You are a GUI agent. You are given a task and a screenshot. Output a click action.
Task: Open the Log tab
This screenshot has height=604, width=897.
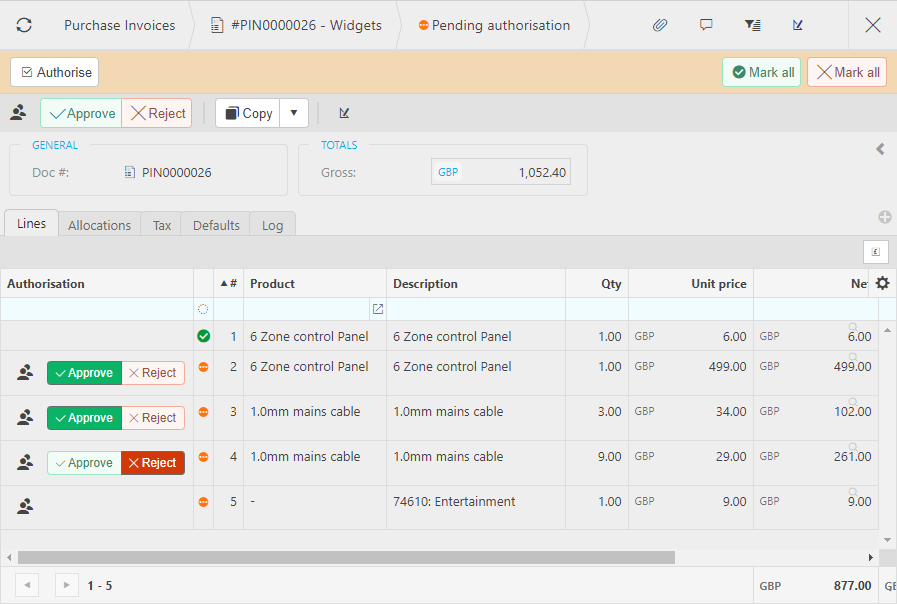tap(272, 225)
